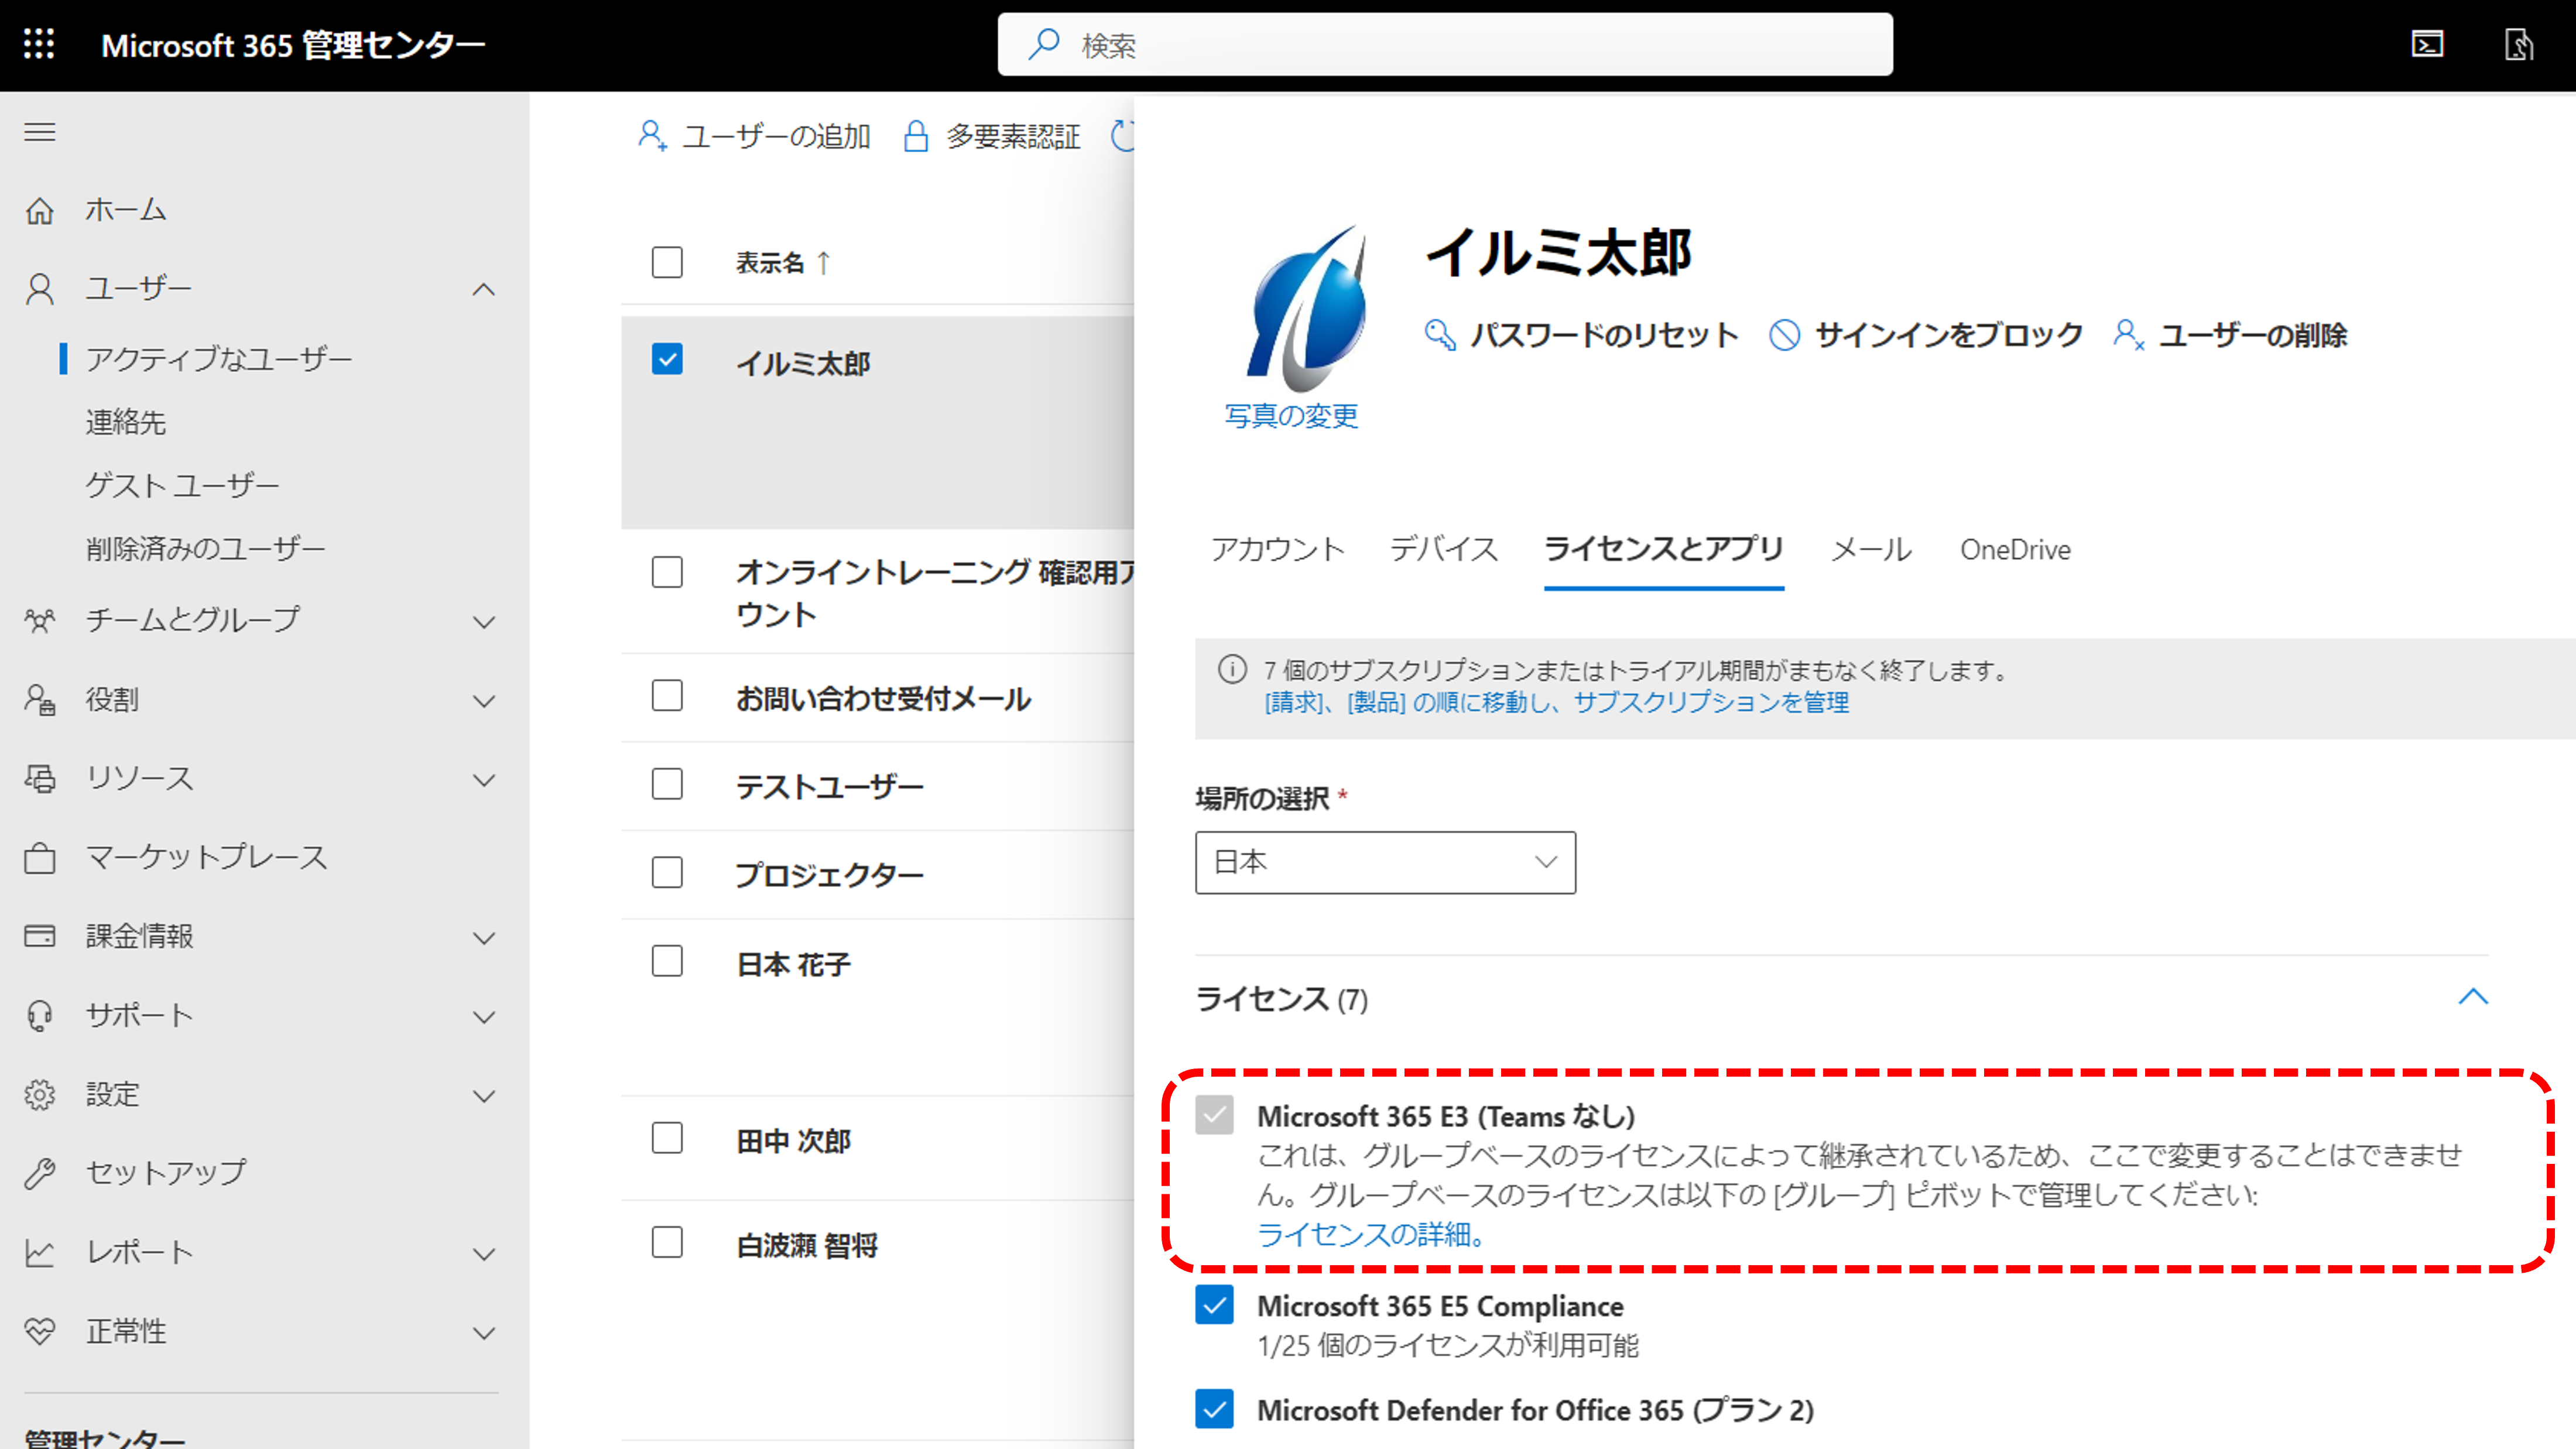Image resolution: width=2576 pixels, height=1449 pixels.
Task: Click the document icon at top right
Action: (2518, 44)
